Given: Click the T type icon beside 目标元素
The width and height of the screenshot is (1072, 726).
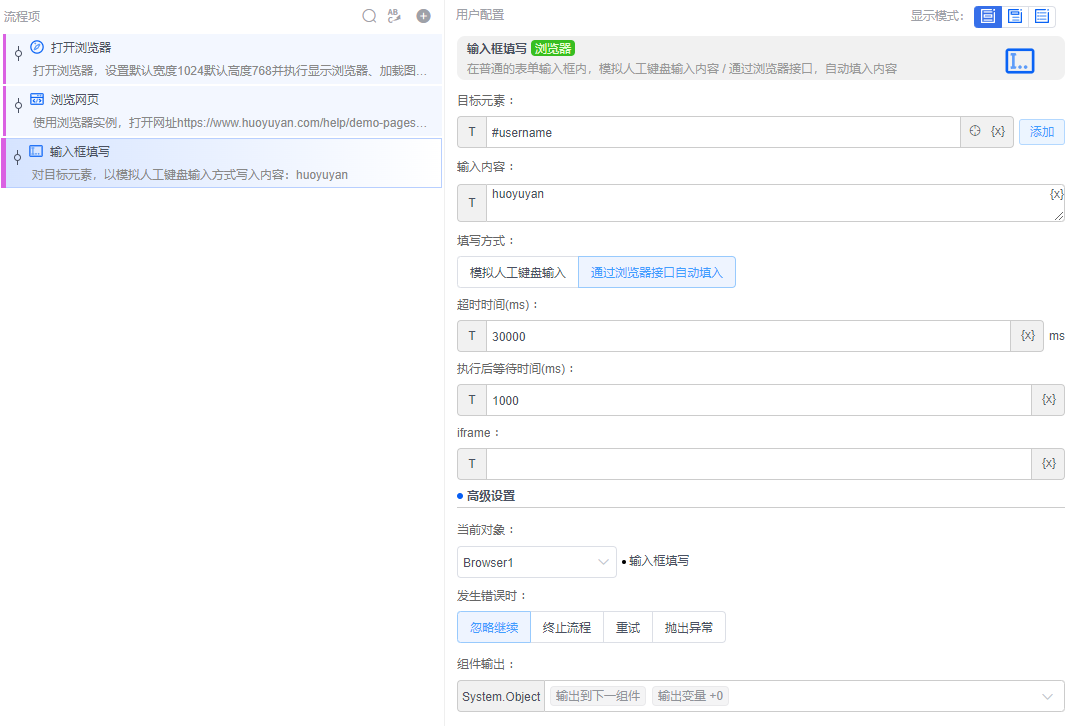Looking at the screenshot, I should (x=471, y=131).
